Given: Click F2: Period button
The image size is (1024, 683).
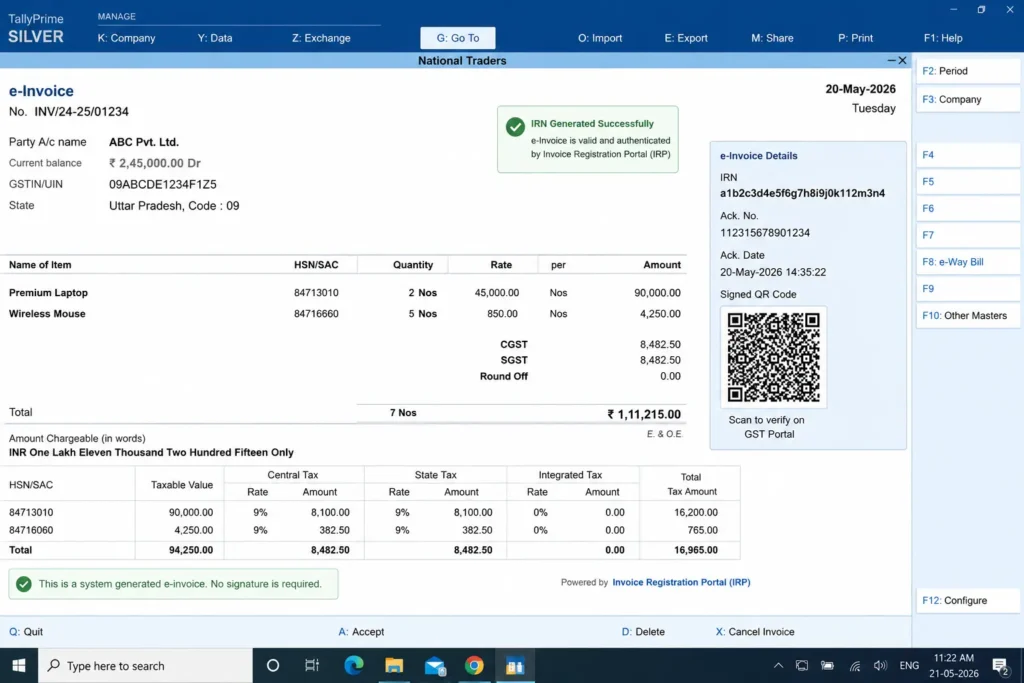Looking at the screenshot, I should click(968, 71).
